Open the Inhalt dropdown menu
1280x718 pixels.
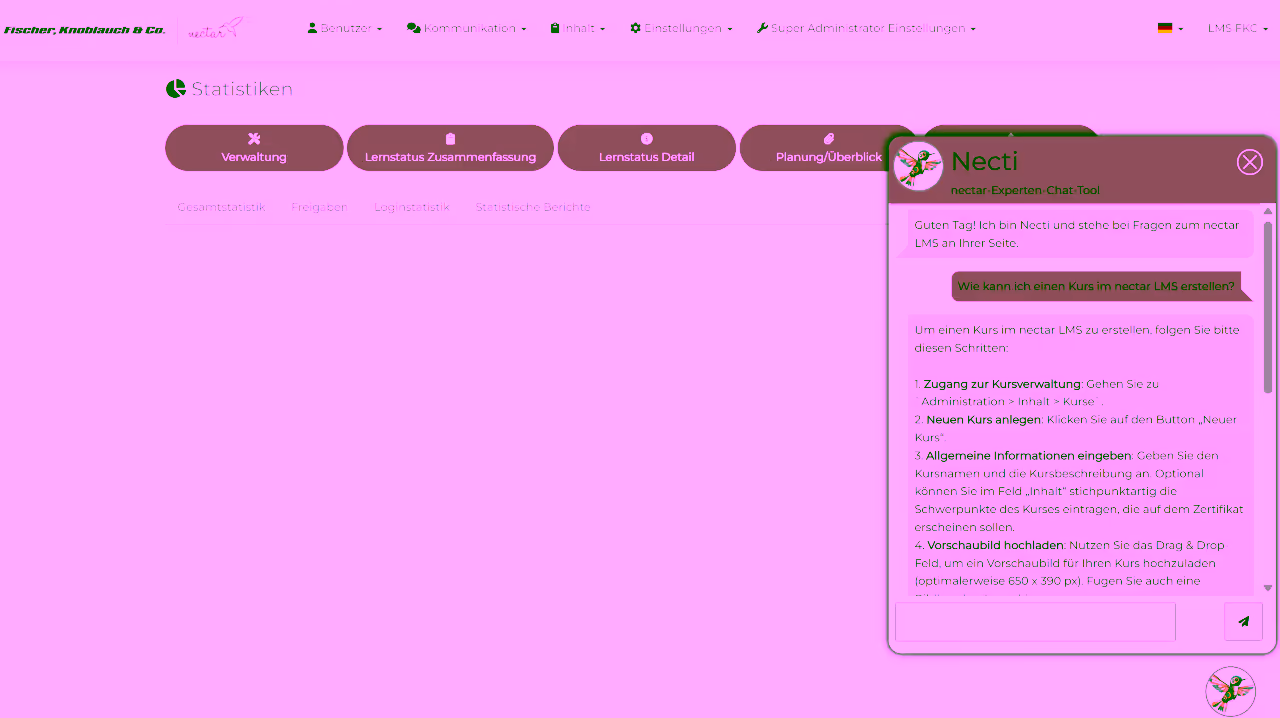tap(578, 28)
